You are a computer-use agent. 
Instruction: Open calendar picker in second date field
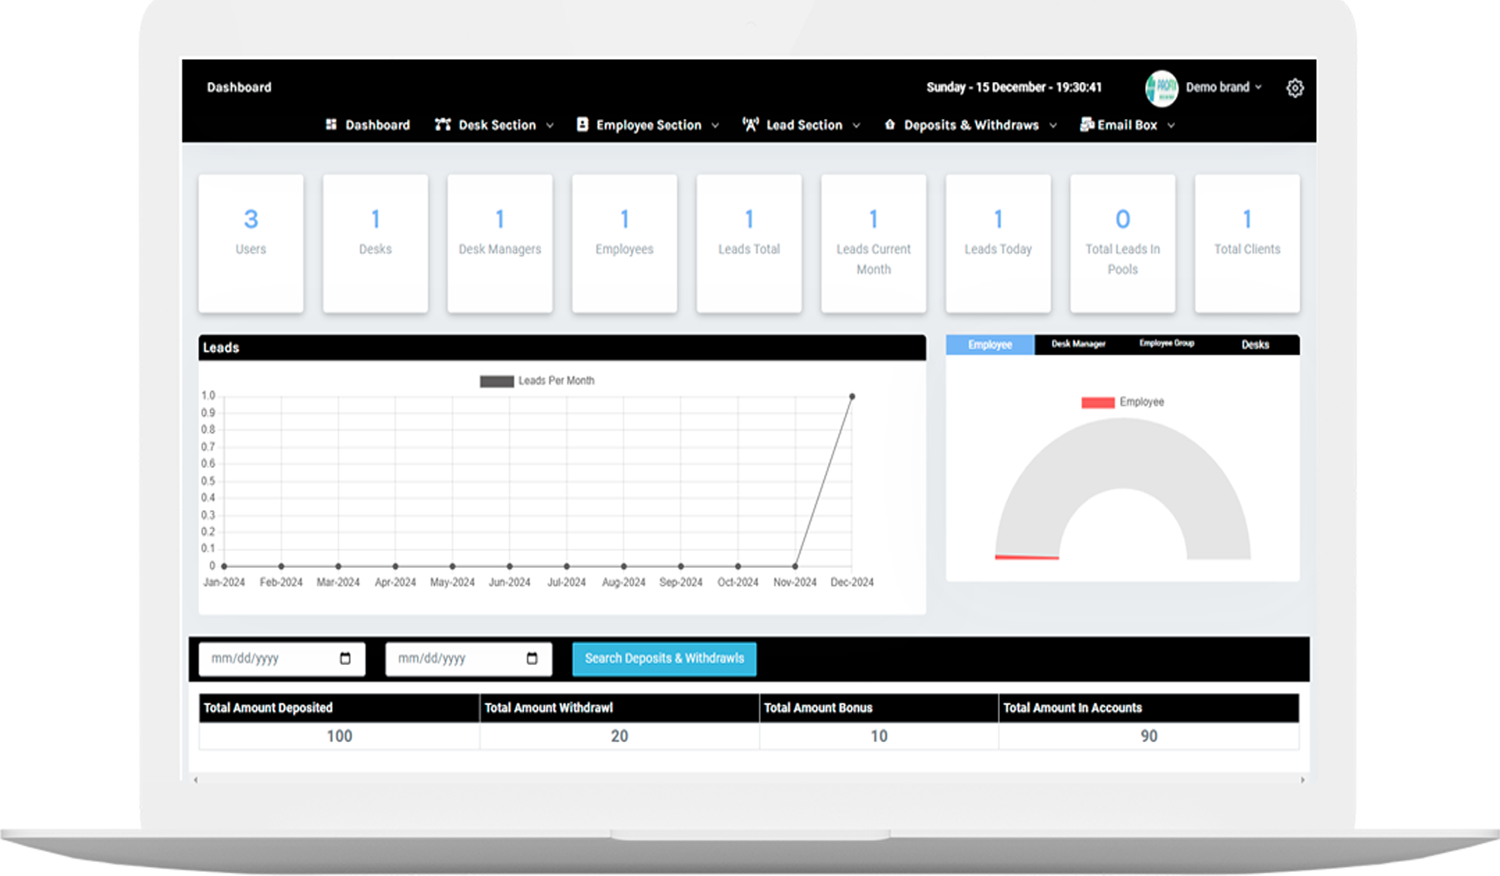tap(532, 658)
